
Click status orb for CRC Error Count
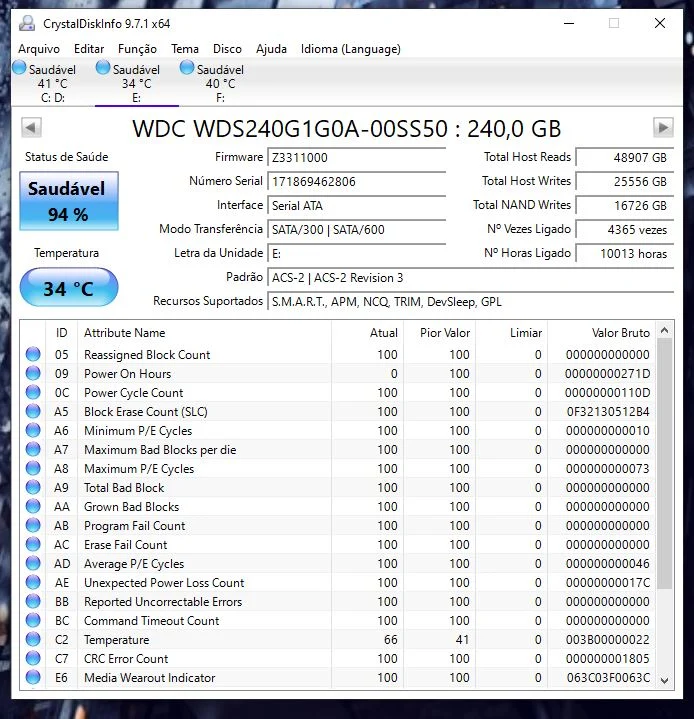(33, 658)
